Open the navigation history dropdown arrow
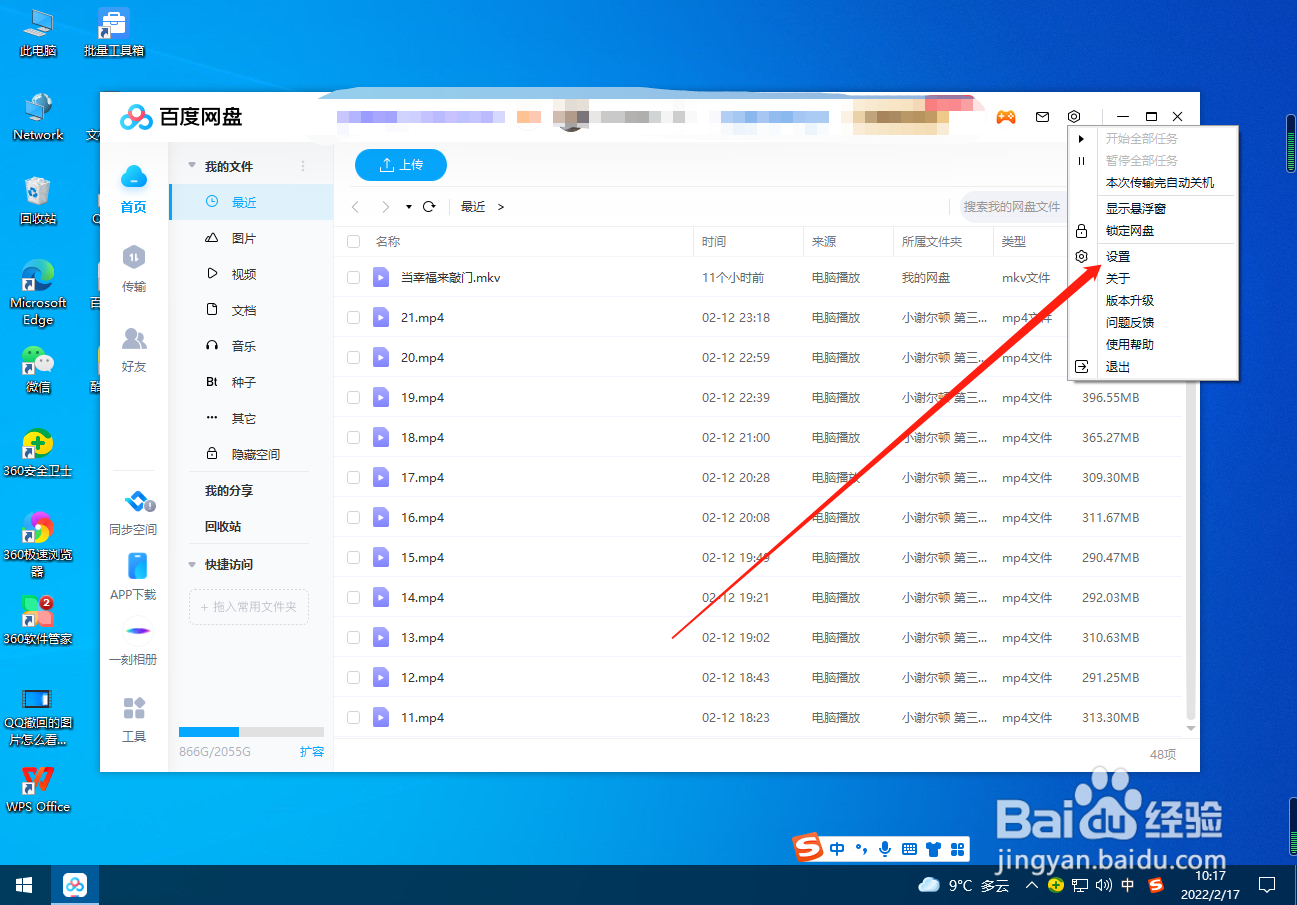Screen dimensions: 1297x905 tap(410, 206)
